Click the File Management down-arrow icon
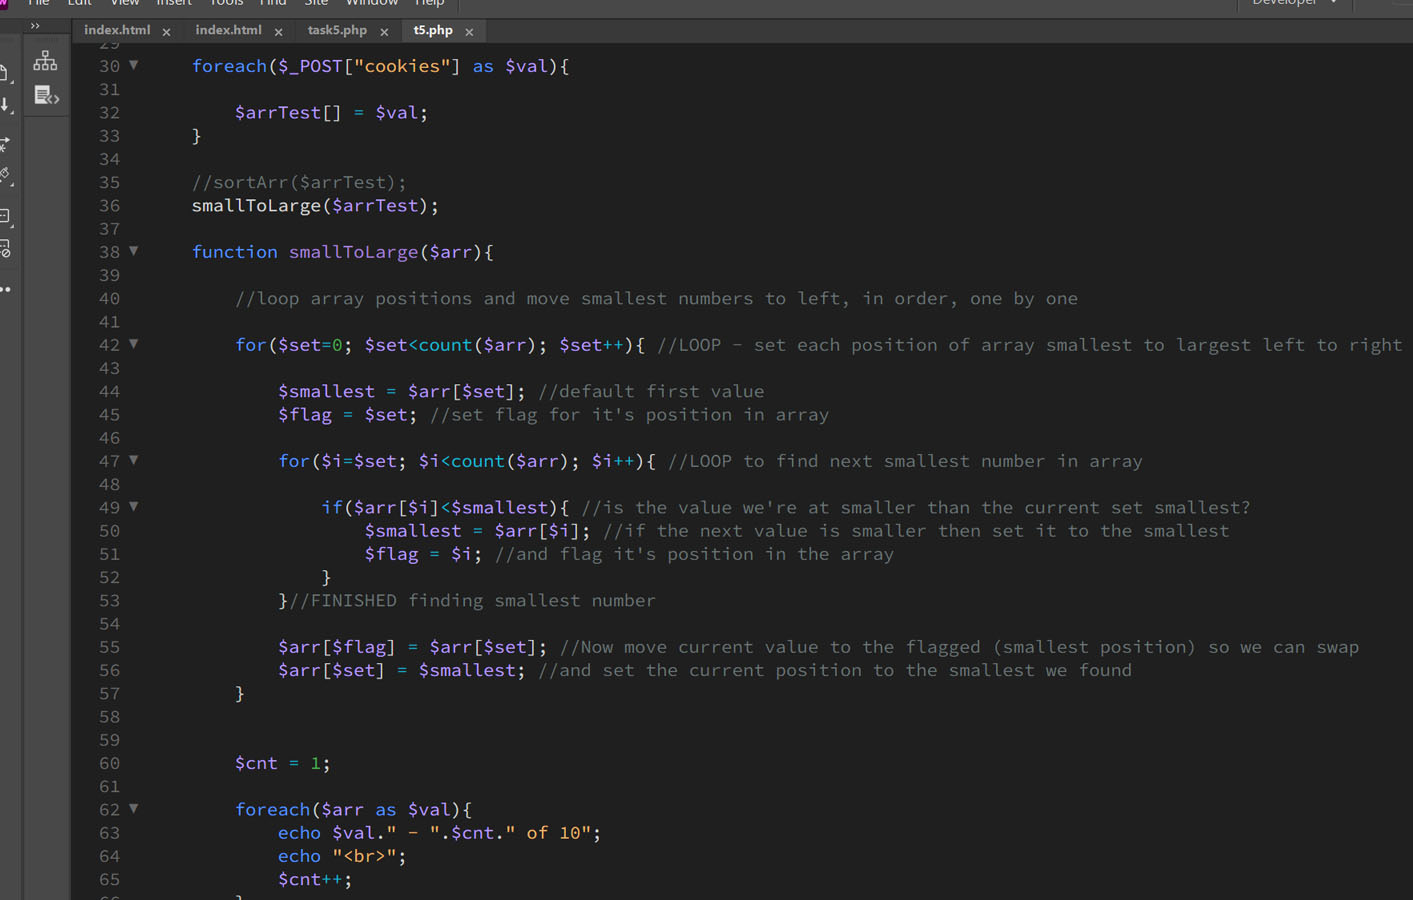The width and height of the screenshot is (1413, 900). click(5, 105)
